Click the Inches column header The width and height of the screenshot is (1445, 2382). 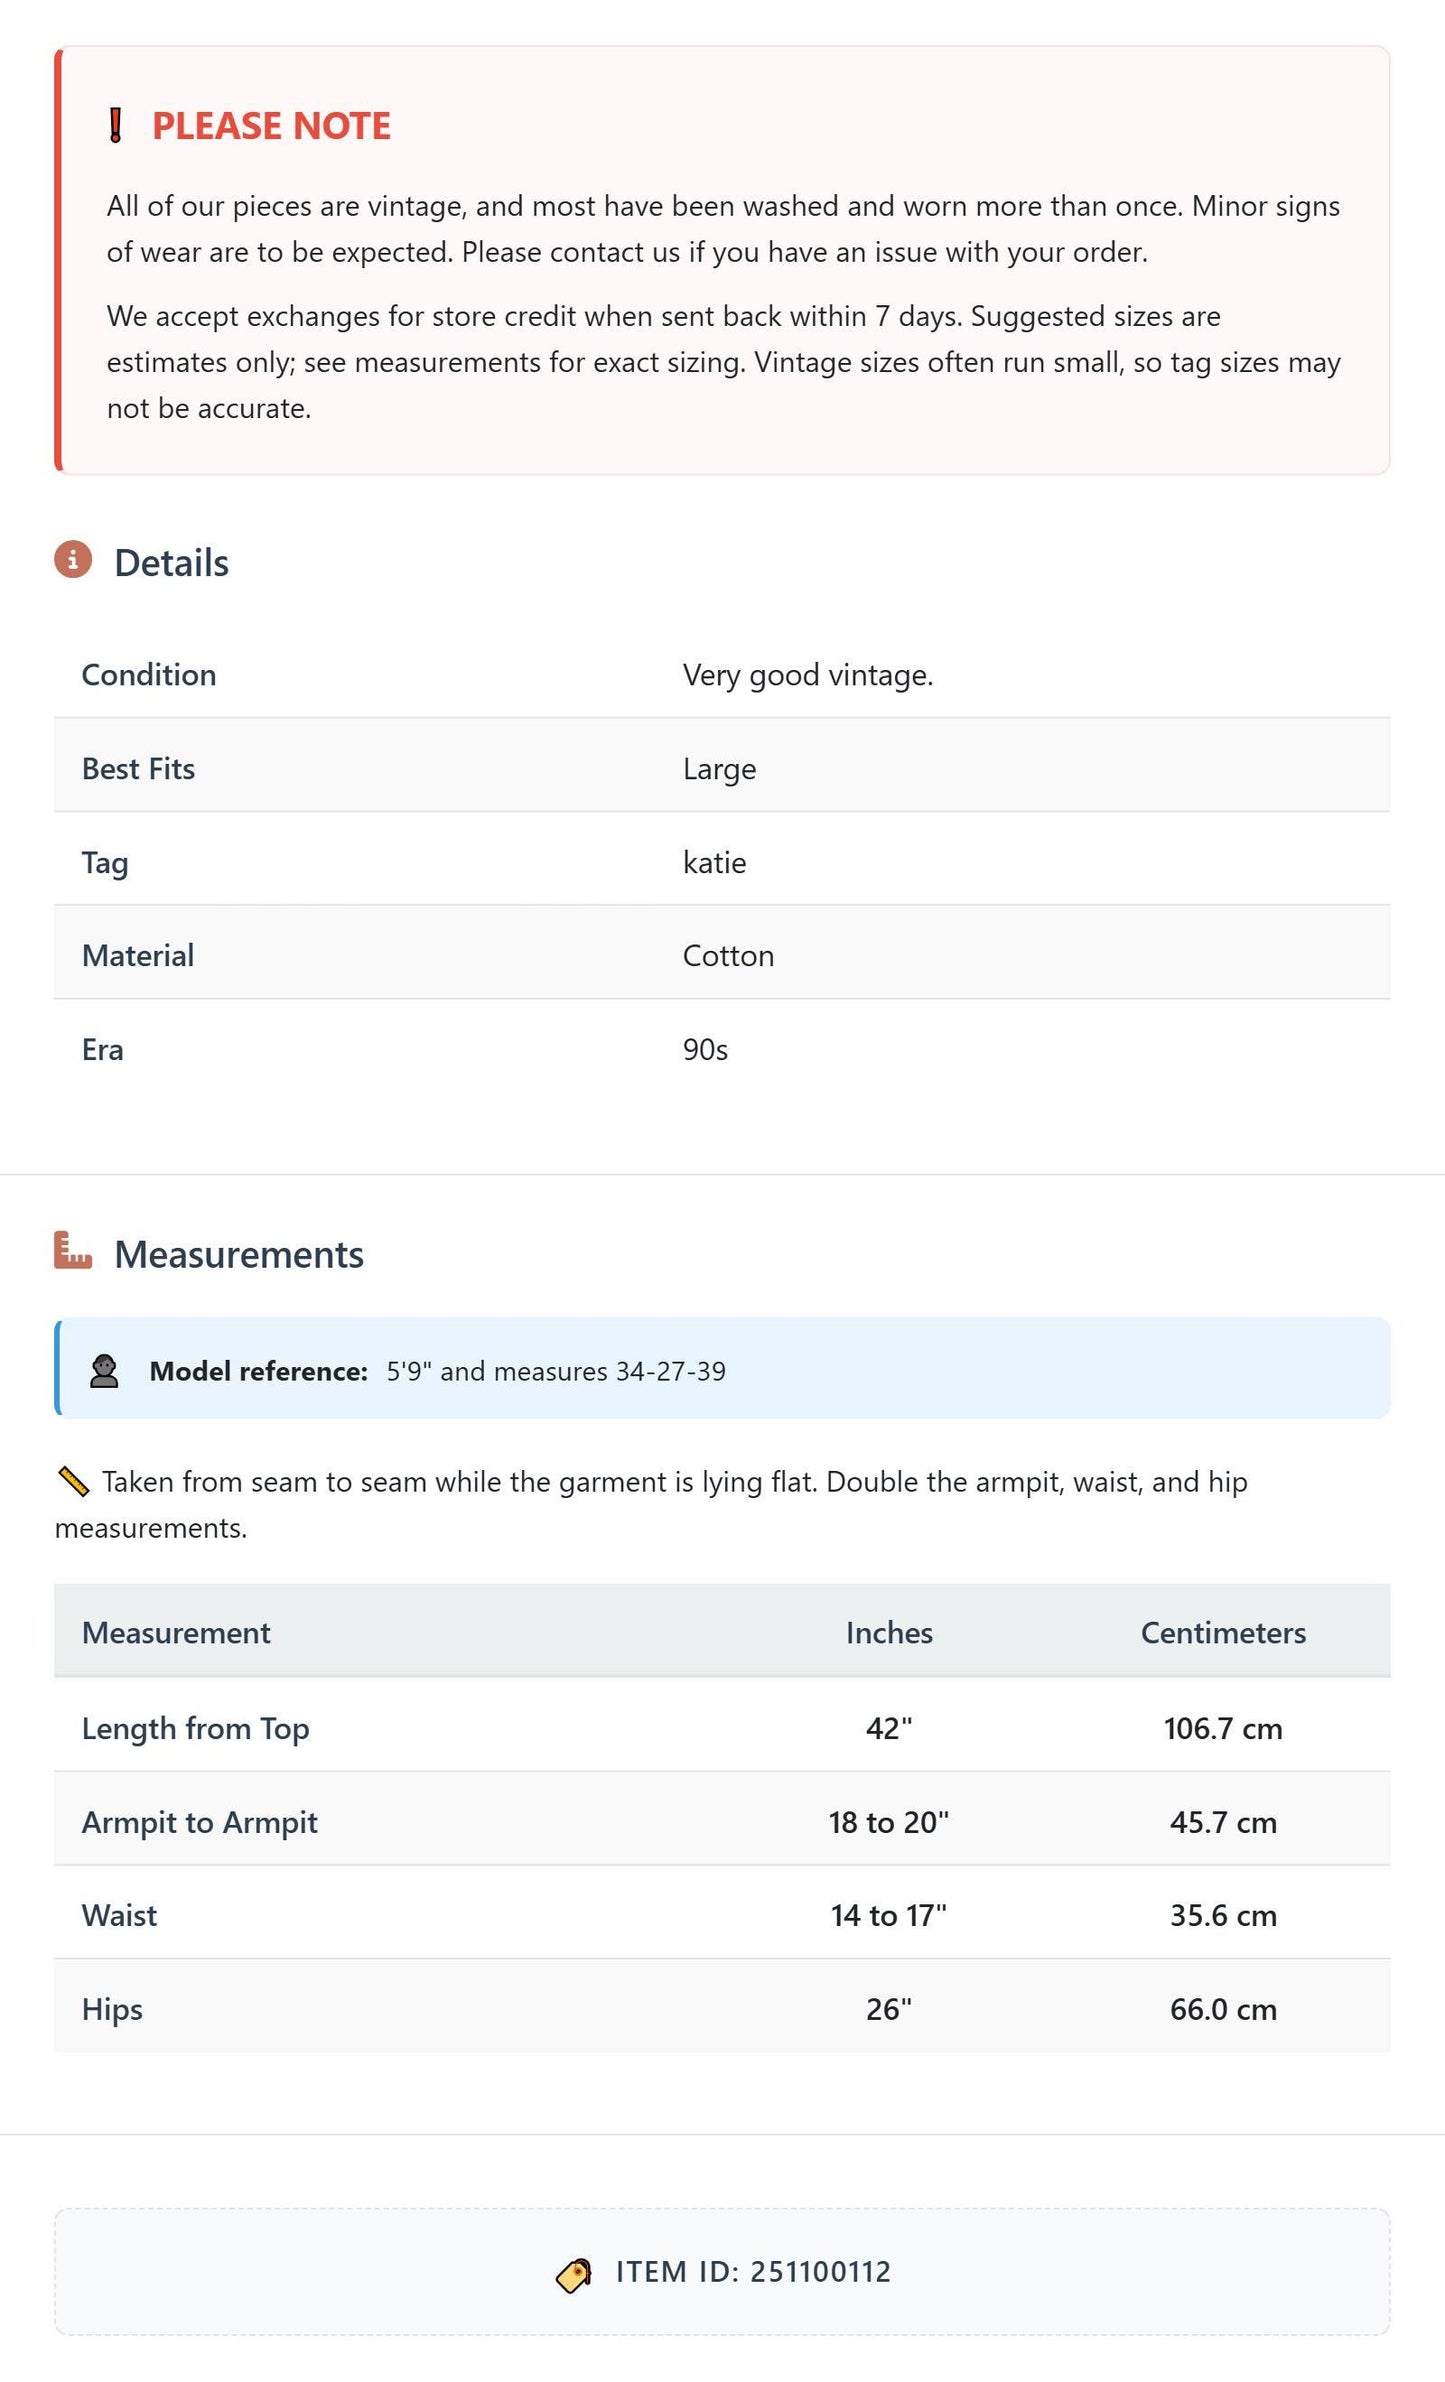click(889, 1633)
